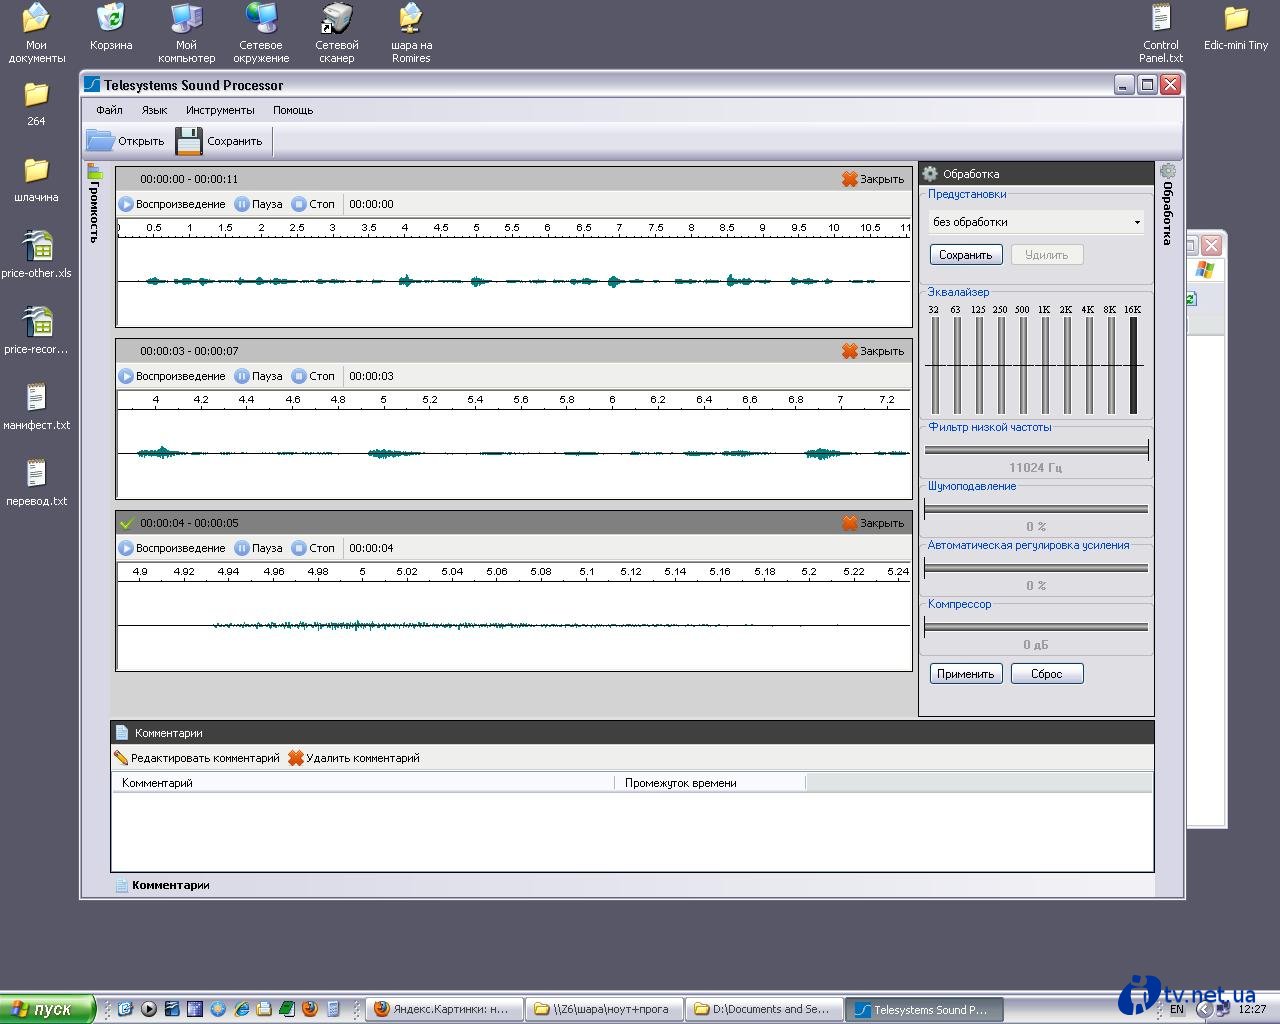1280x1024 pixels.
Task: Open the Инструменты menu
Action: 220,110
